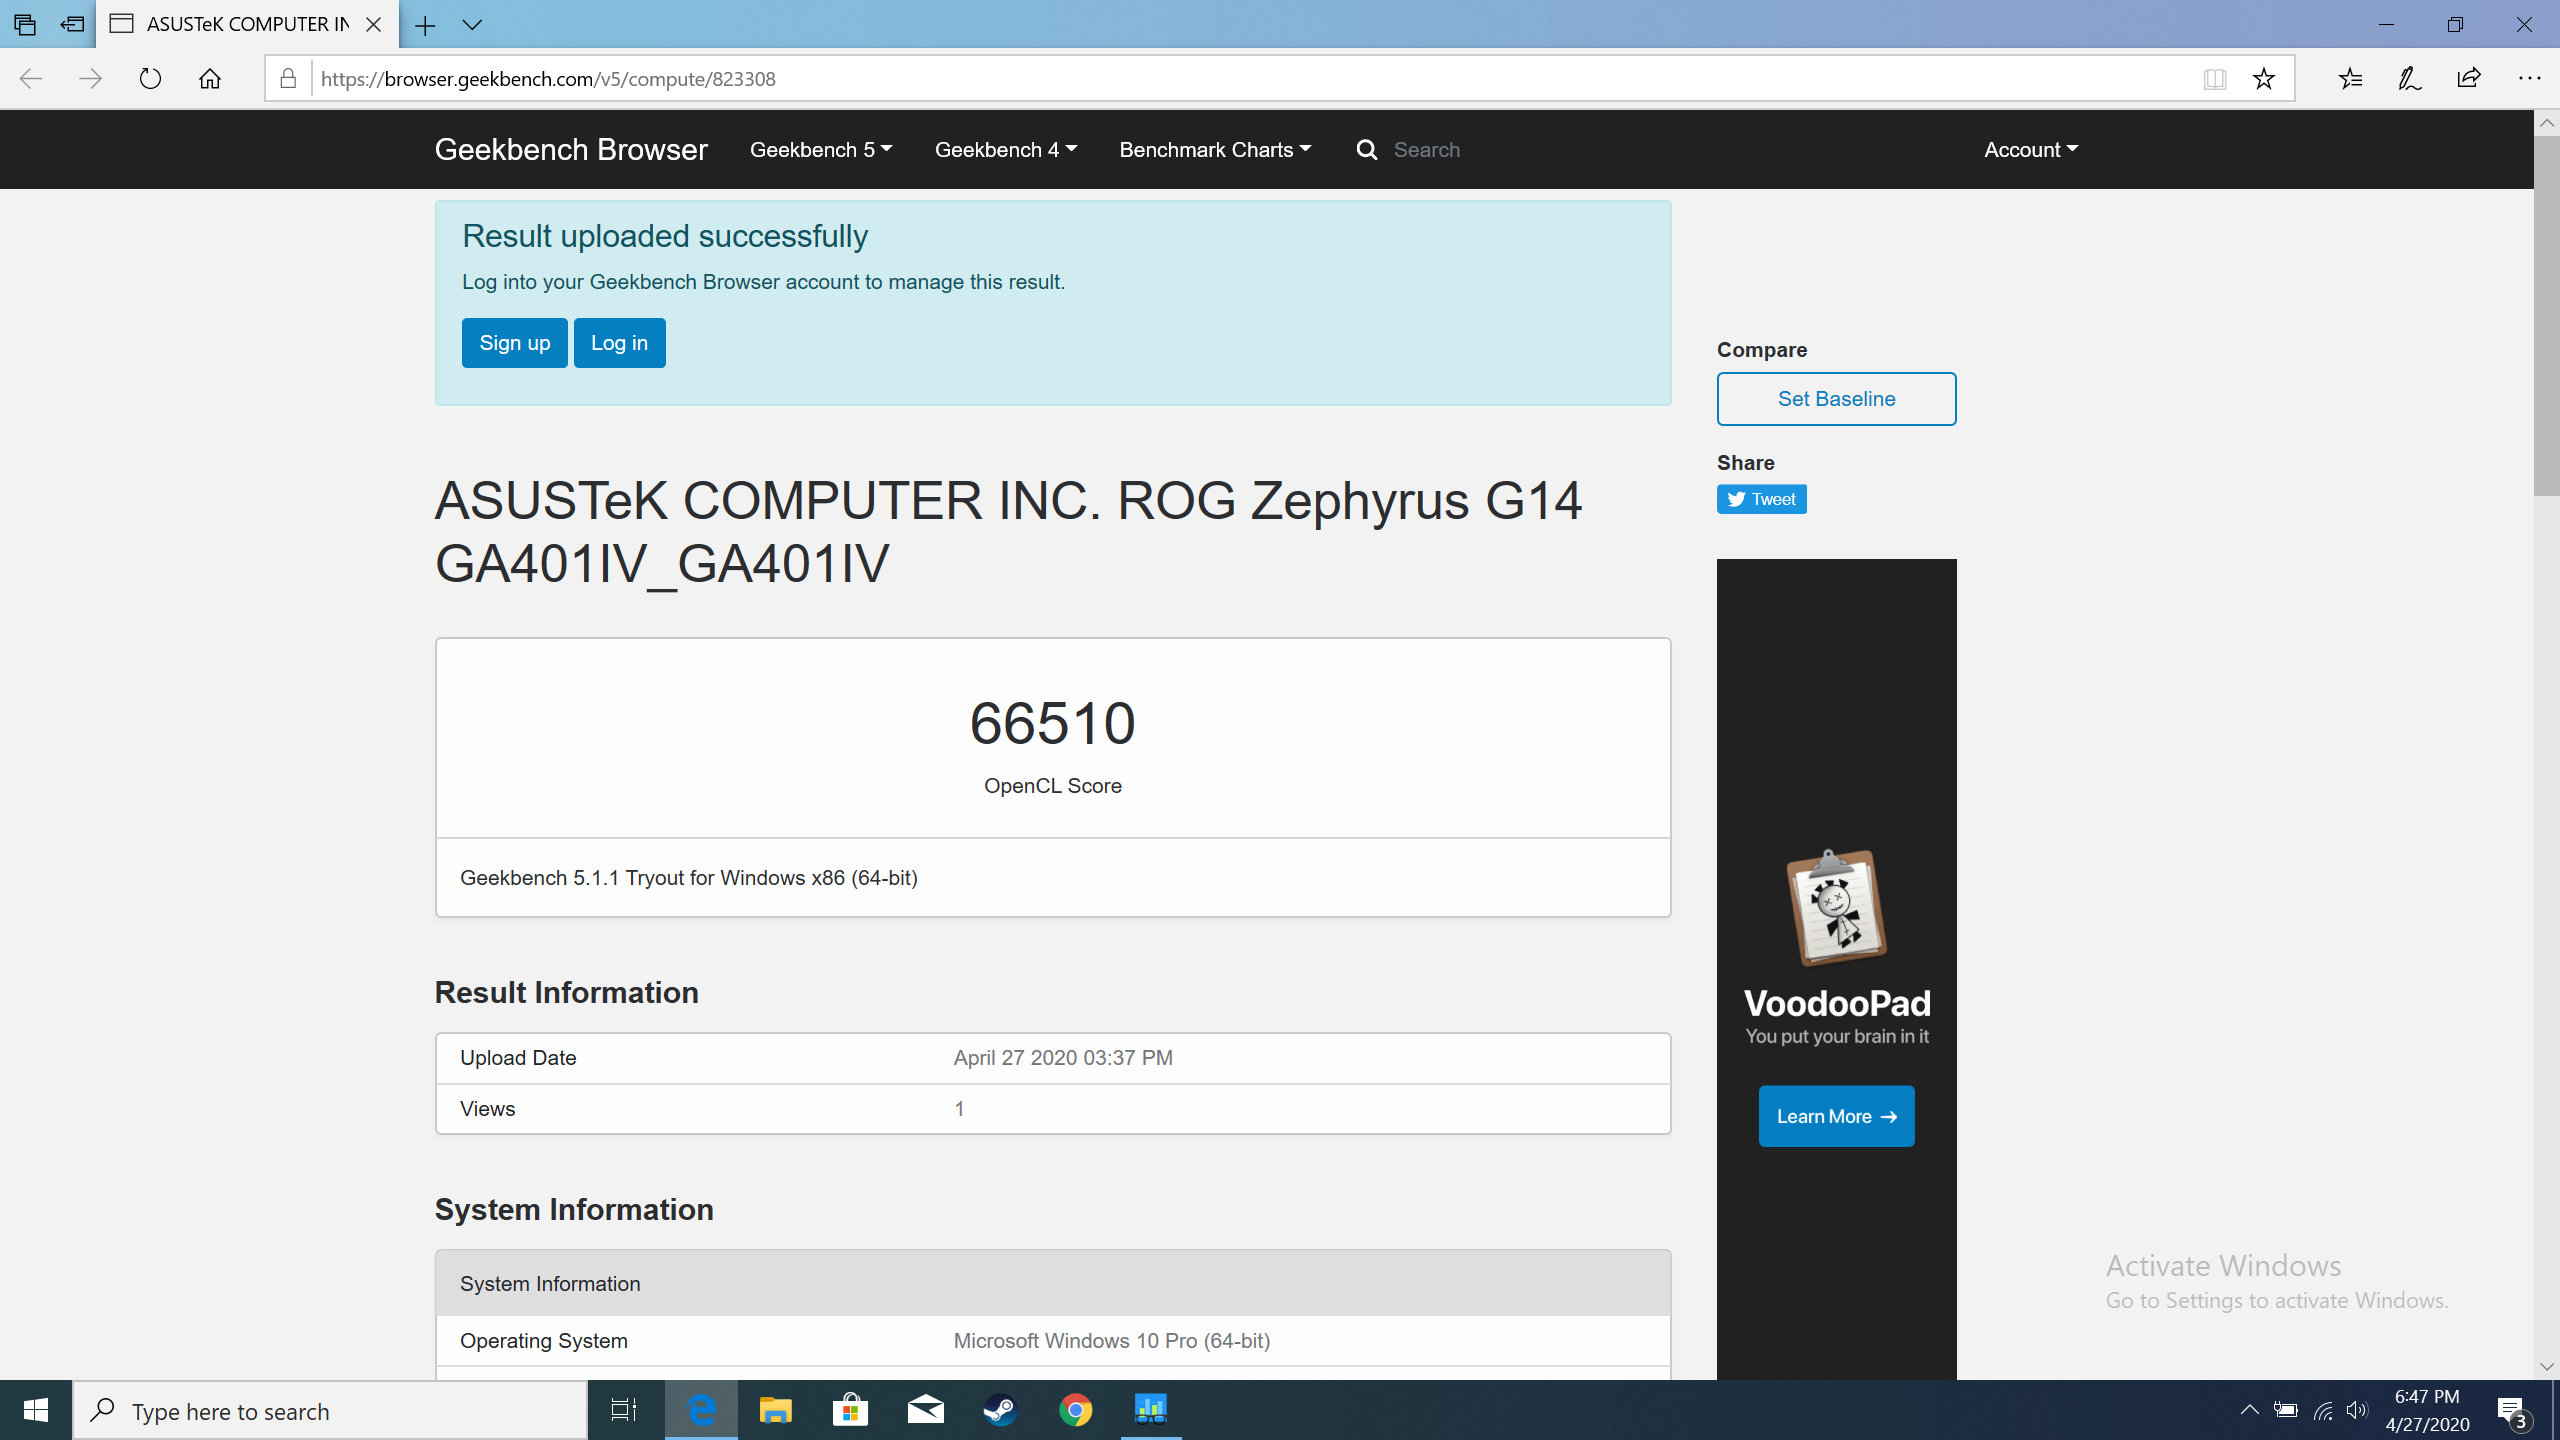The width and height of the screenshot is (2560, 1440).
Task: Click the browser Back arrow
Action: coord(31,79)
